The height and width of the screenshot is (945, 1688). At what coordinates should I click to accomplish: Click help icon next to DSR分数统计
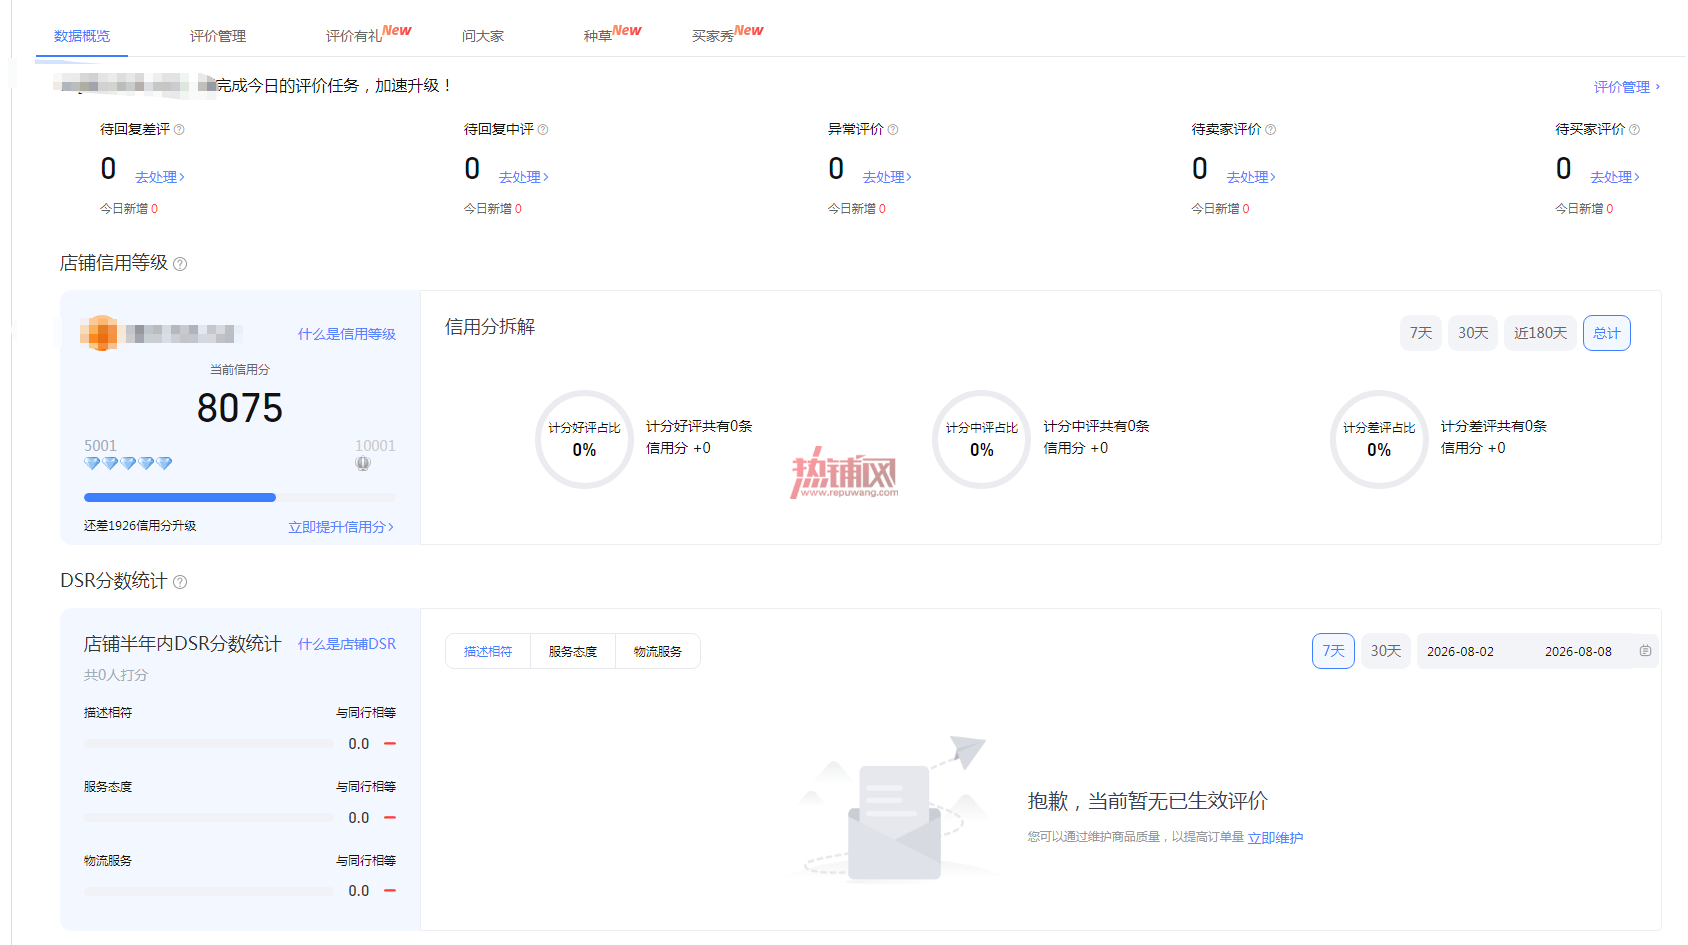[x=180, y=582]
